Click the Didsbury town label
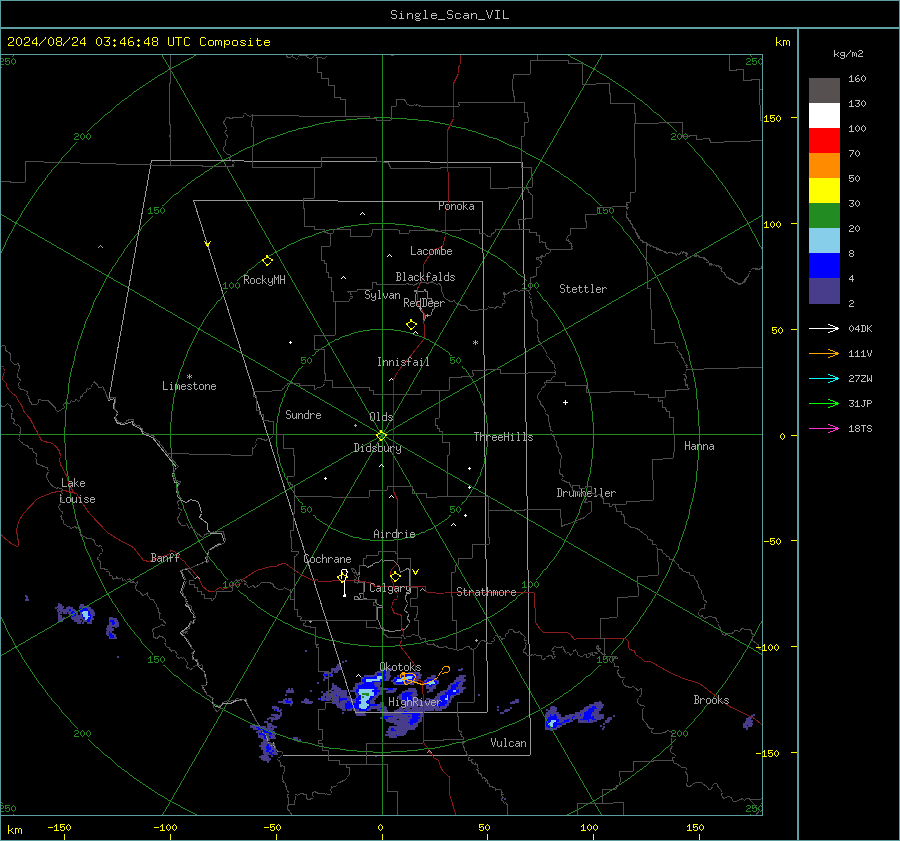Viewport: 900px width, 841px height. tap(377, 448)
